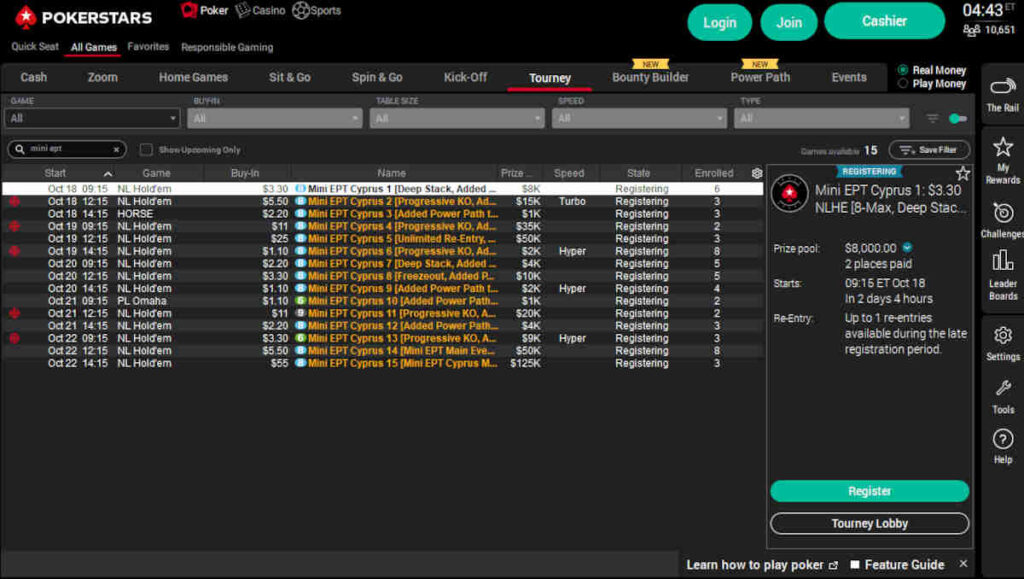
Task: Open Learn how to play poker link
Action: [761, 565]
